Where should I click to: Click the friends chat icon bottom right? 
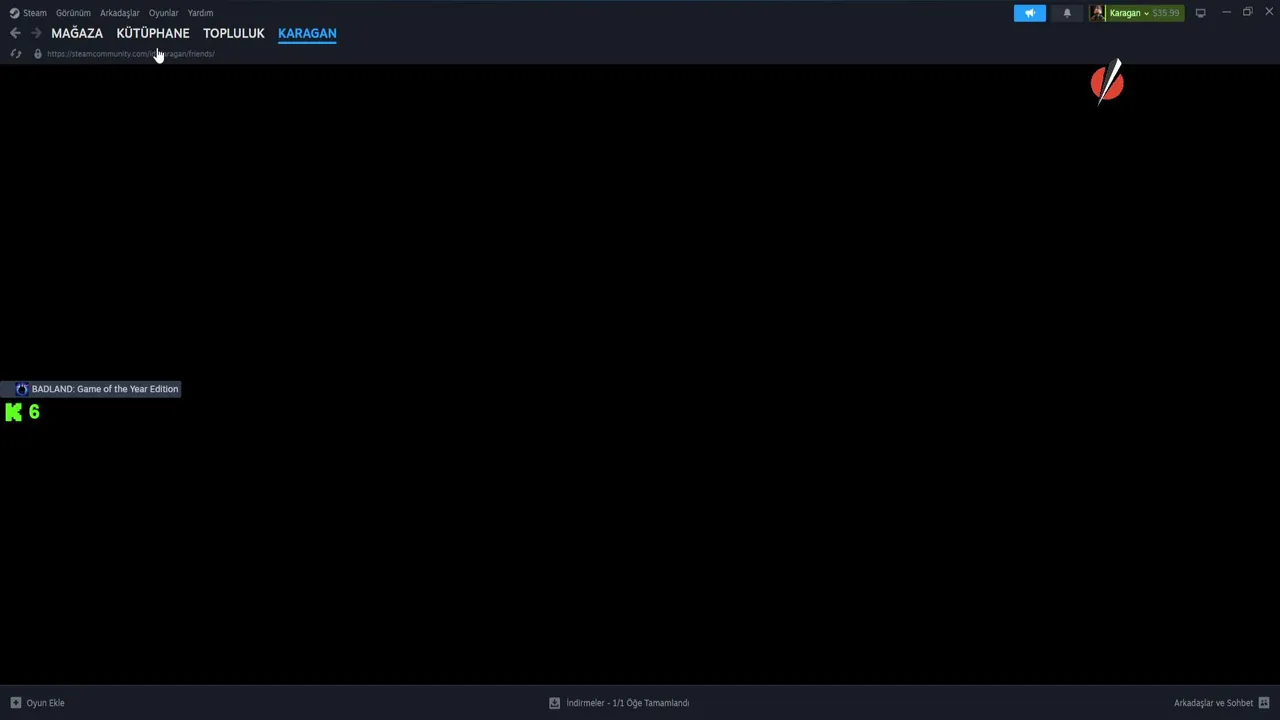coord(1264,703)
